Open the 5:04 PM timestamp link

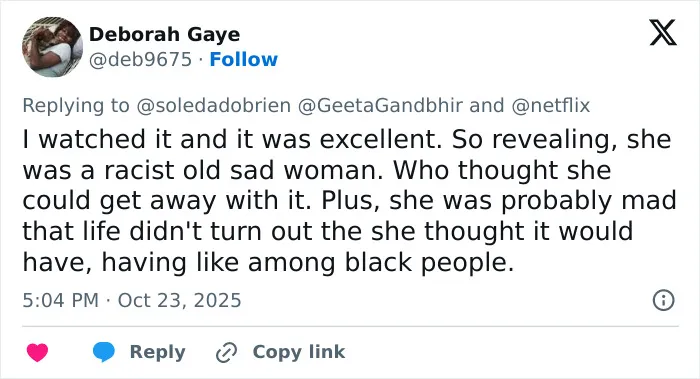(x=60, y=300)
